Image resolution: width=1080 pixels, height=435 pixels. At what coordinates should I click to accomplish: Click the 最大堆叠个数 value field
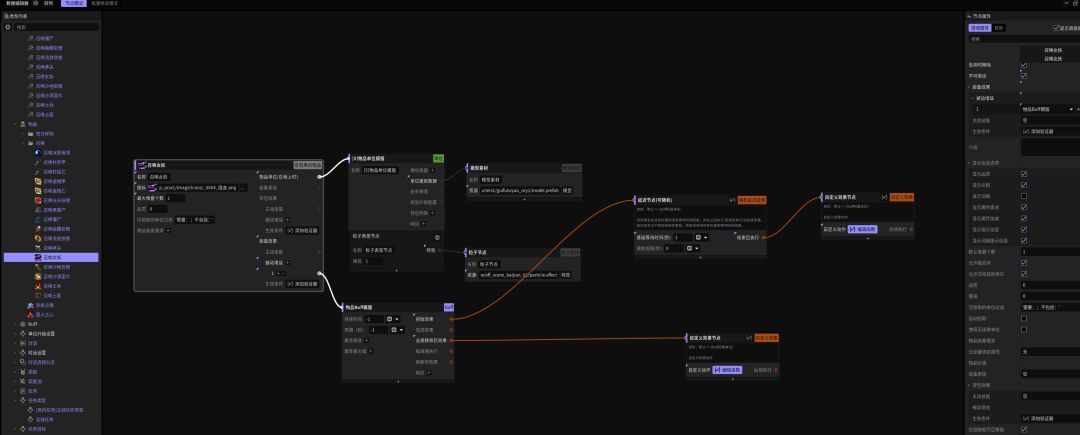click(175, 198)
